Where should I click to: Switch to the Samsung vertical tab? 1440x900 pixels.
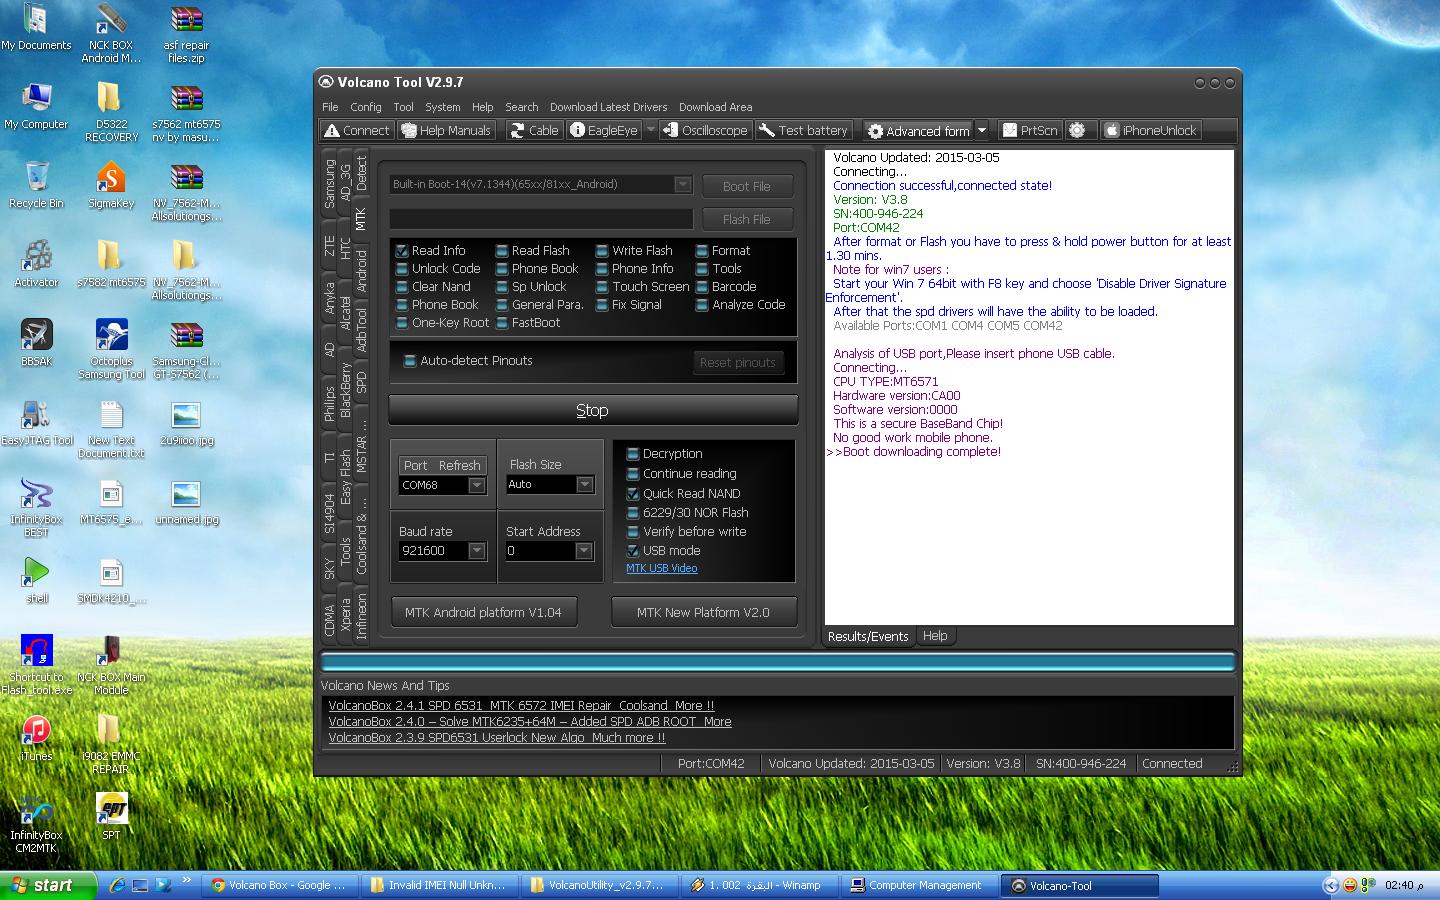coord(329,183)
